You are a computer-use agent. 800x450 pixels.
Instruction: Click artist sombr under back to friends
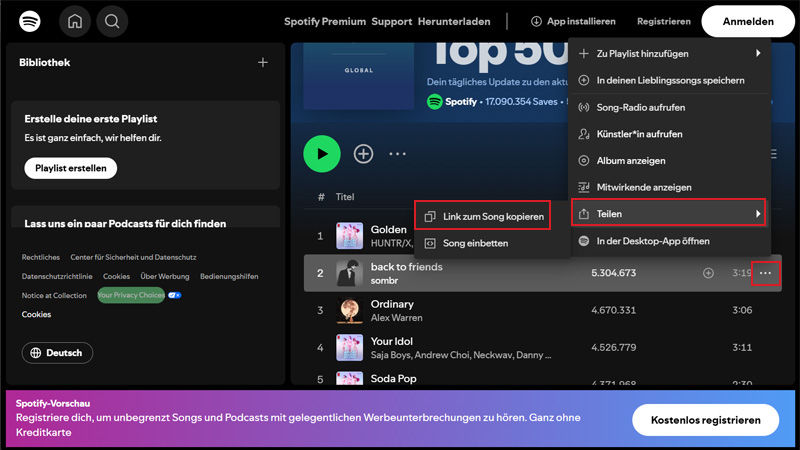[384, 281]
